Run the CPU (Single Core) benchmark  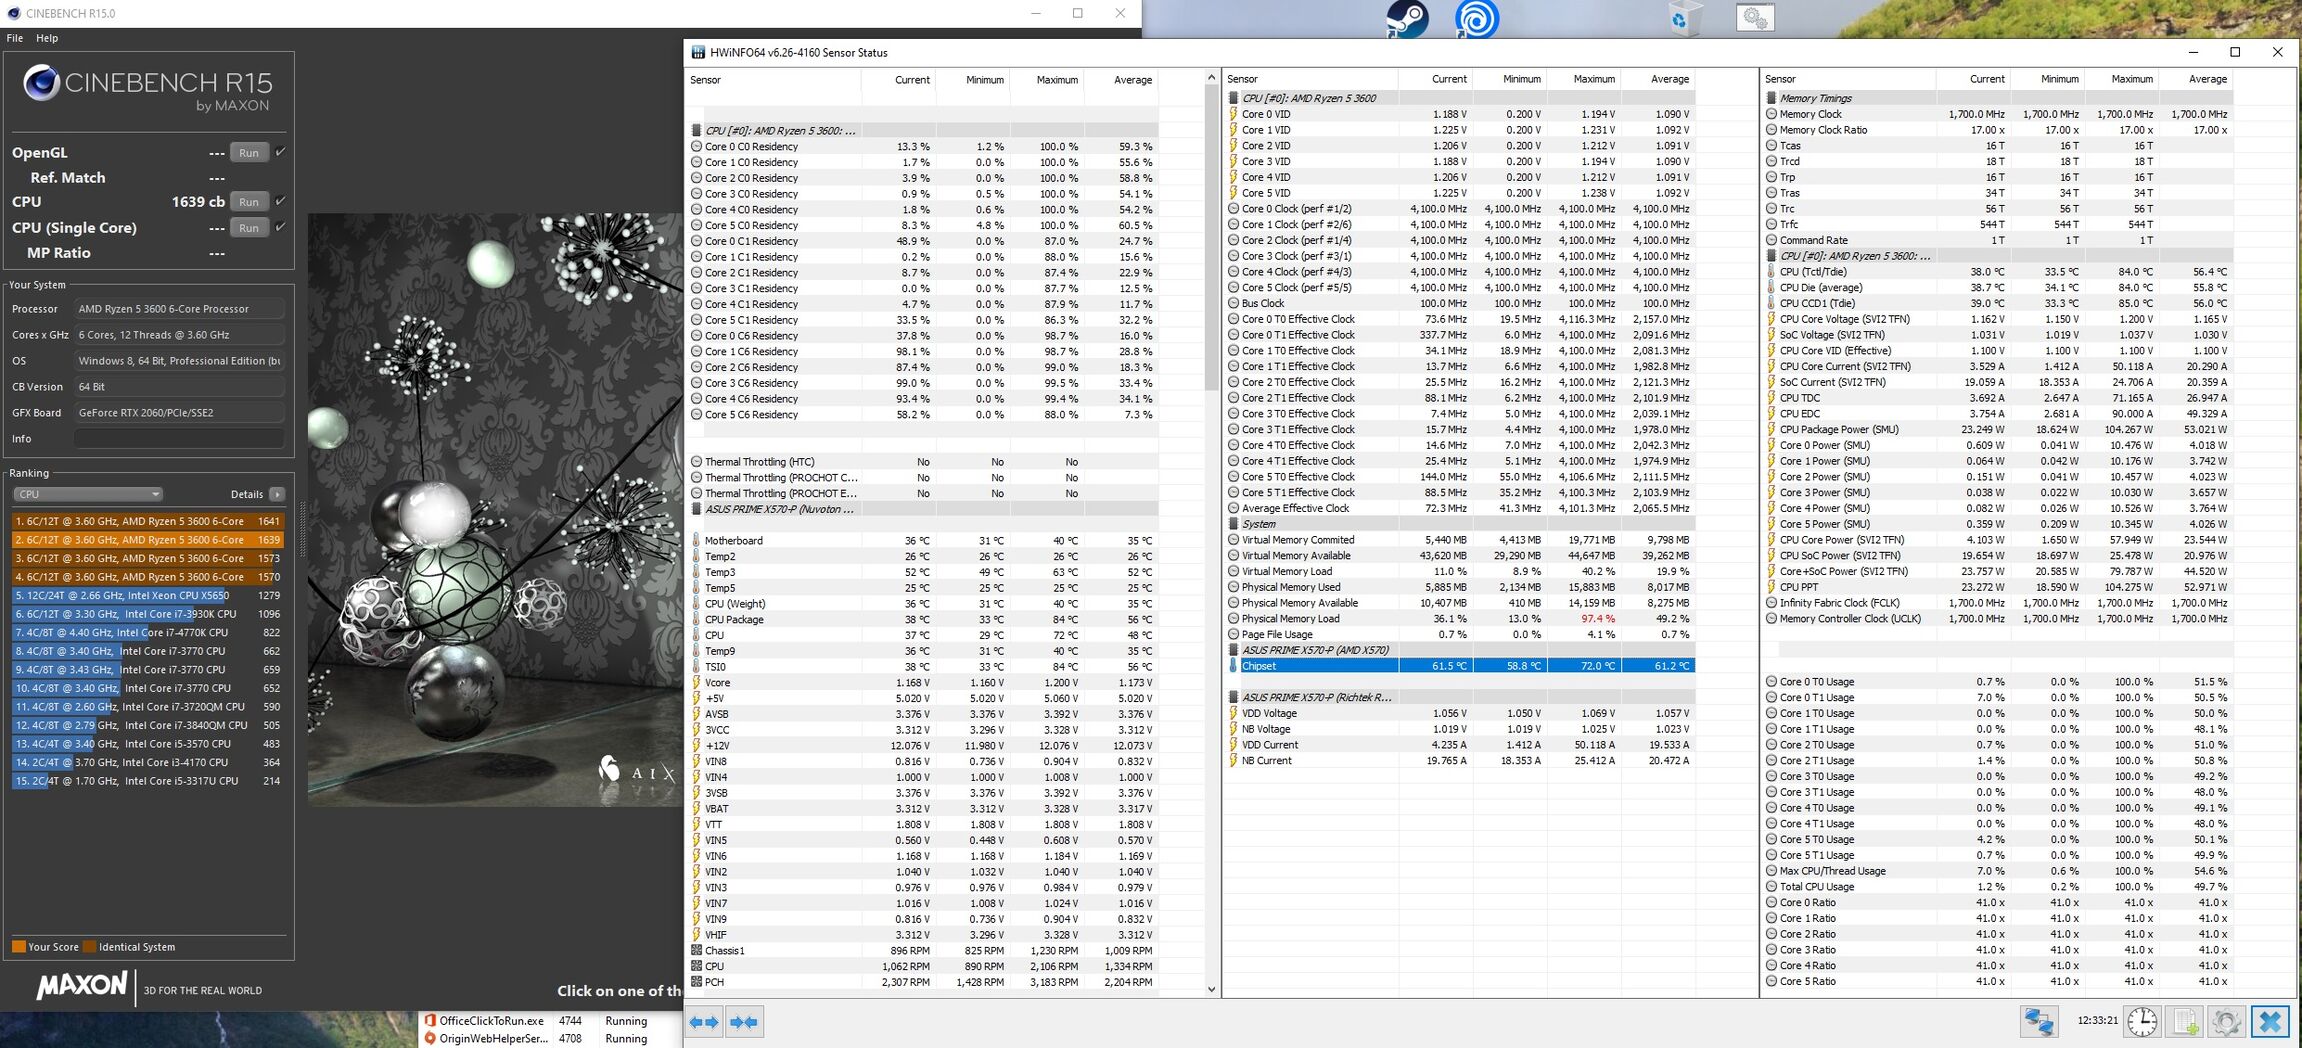pyautogui.click(x=249, y=227)
